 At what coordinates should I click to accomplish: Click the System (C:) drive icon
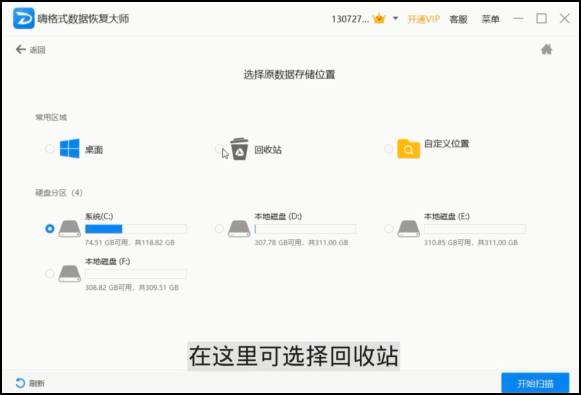[x=70, y=229]
